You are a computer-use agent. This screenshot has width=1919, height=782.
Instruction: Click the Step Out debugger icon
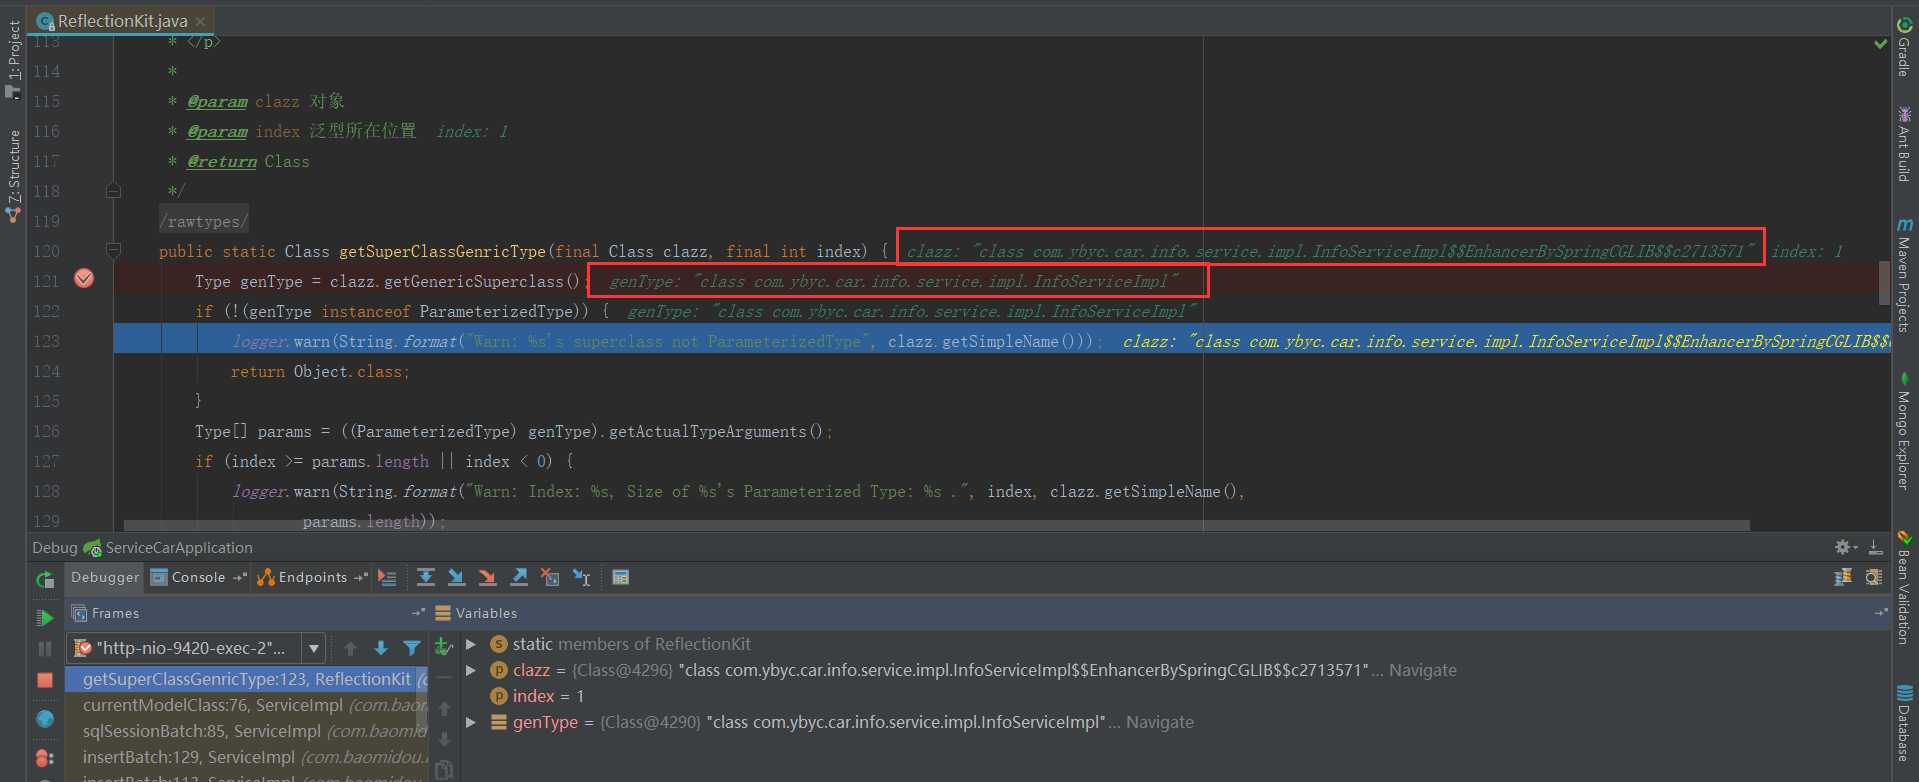click(519, 577)
